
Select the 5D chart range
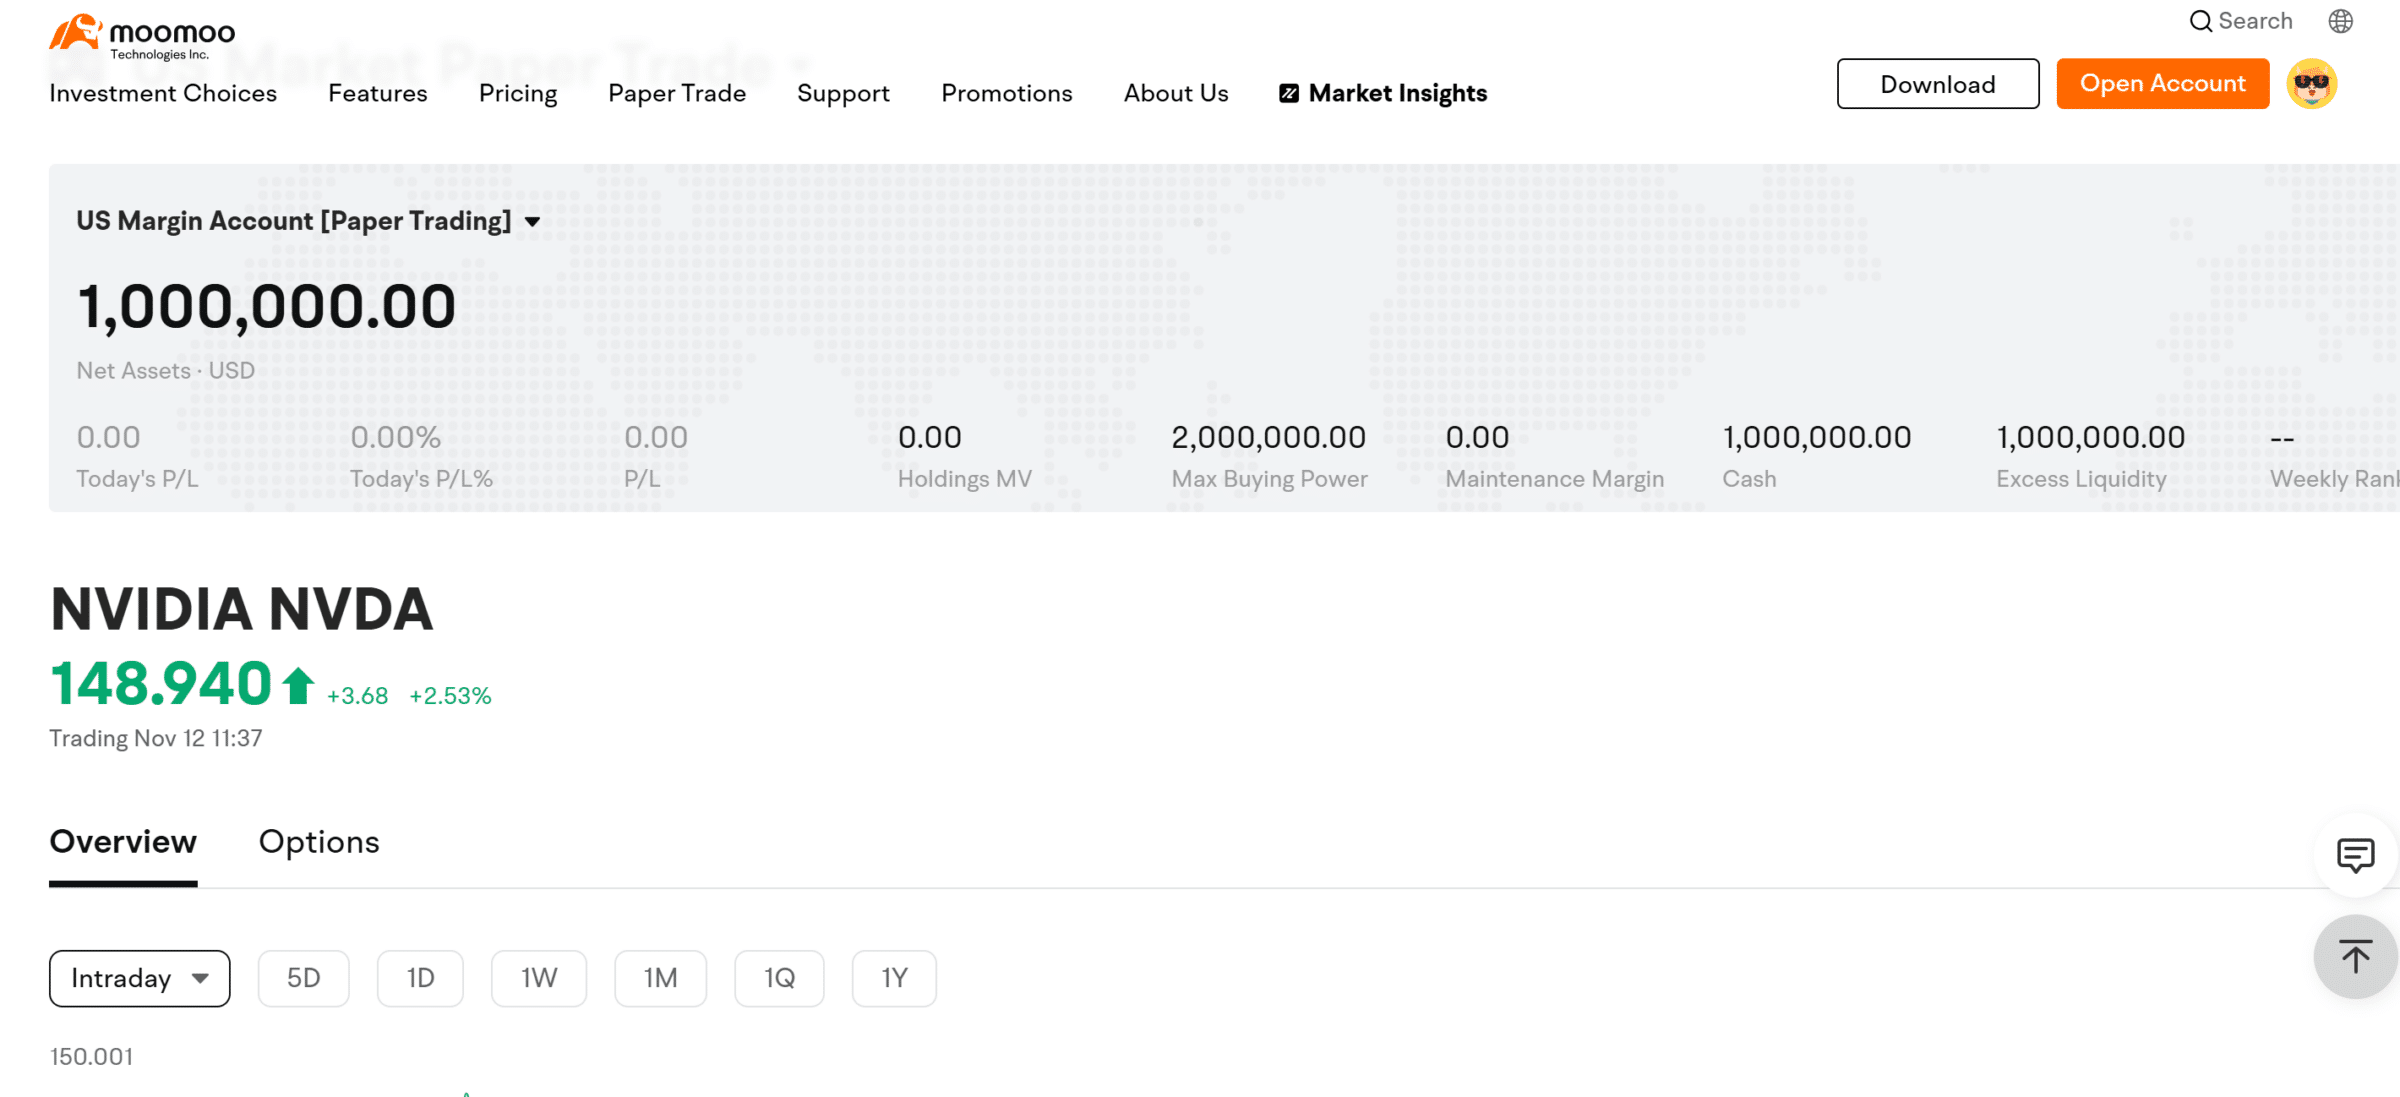pyautogui.click(x=304, y=978)
